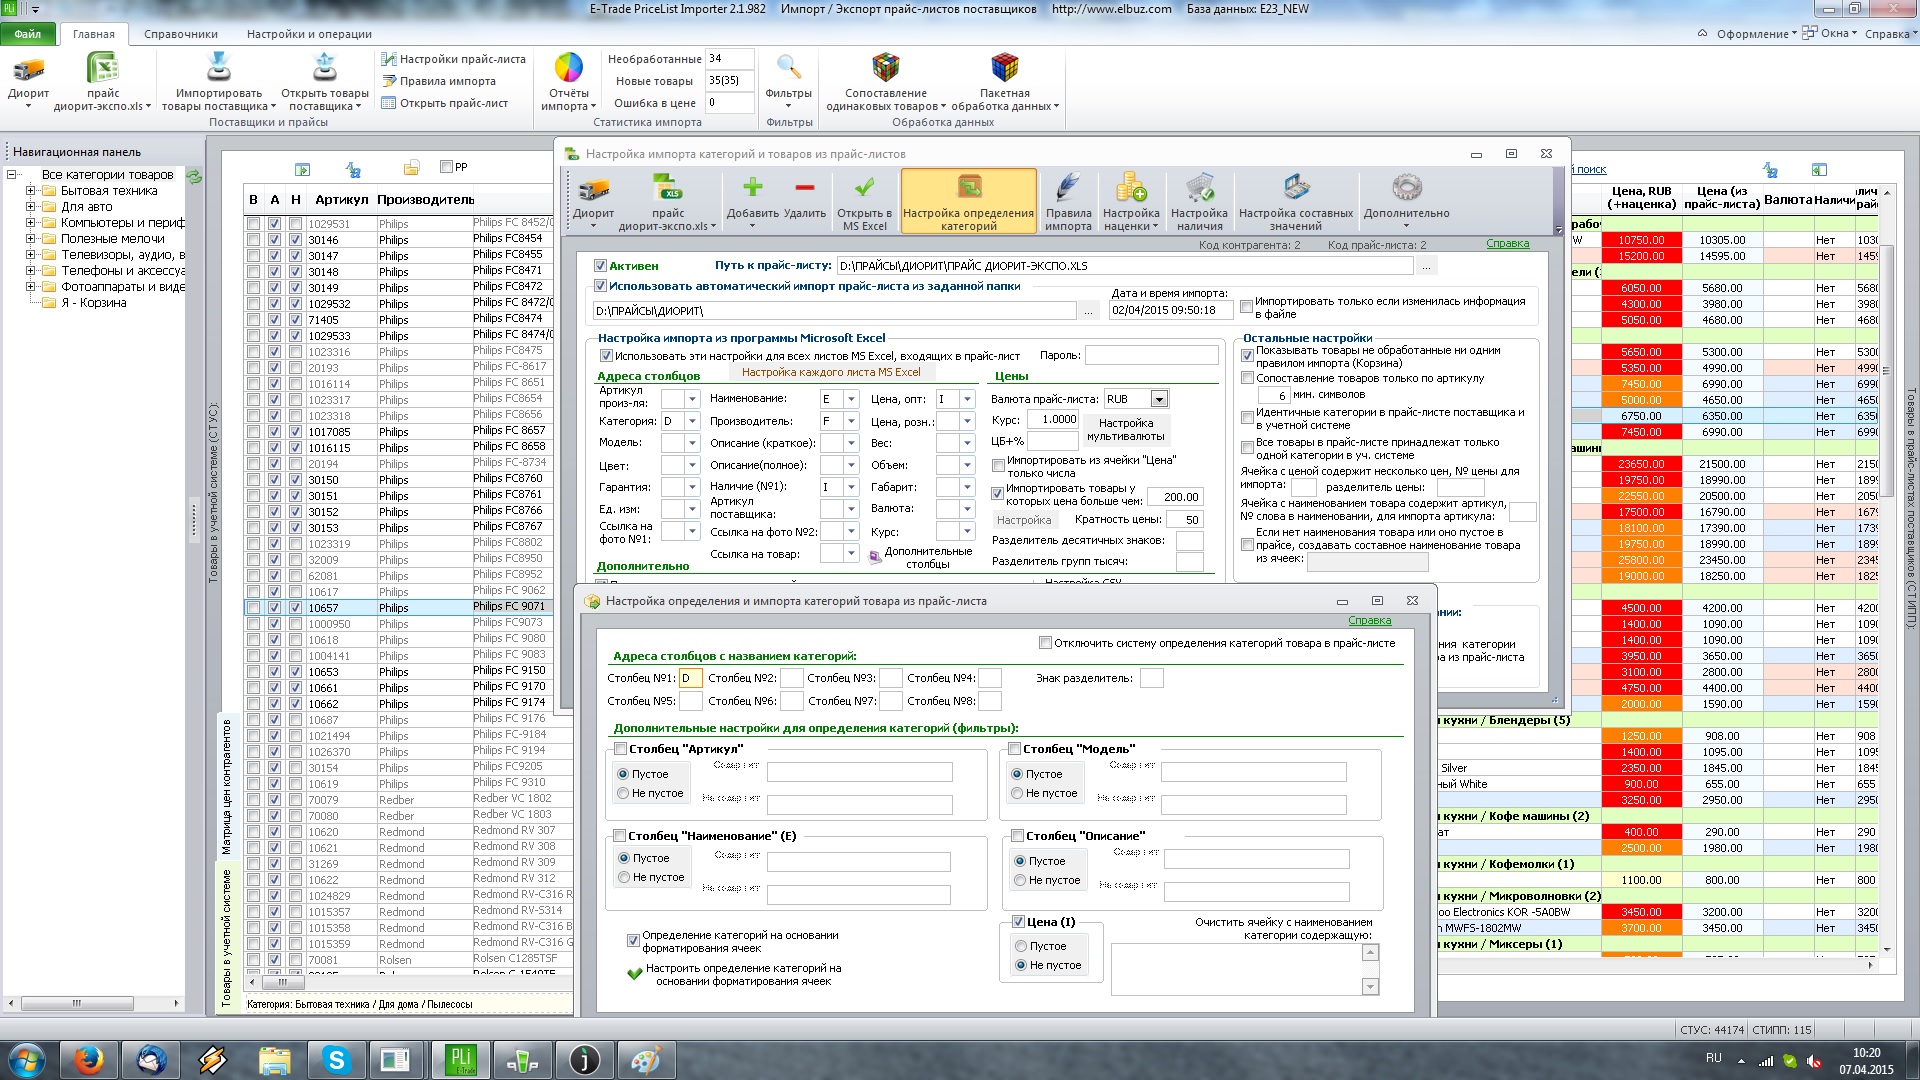Open the Валюта прайс-листа RUB dropdown
The height and width of the screenshot is (1080, 1920).
pos(1159,399)
